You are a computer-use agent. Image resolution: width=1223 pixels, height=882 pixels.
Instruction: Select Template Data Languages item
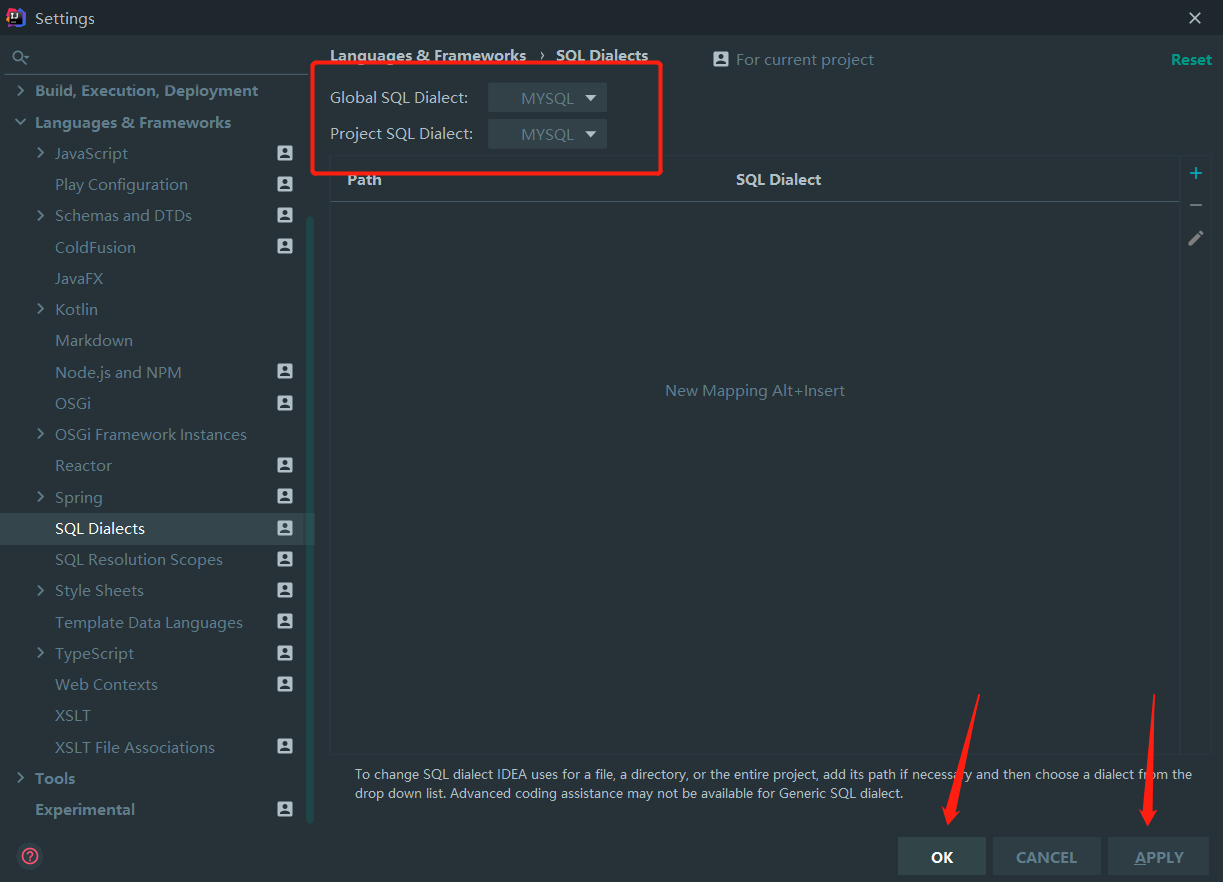[x=149, y=622]
